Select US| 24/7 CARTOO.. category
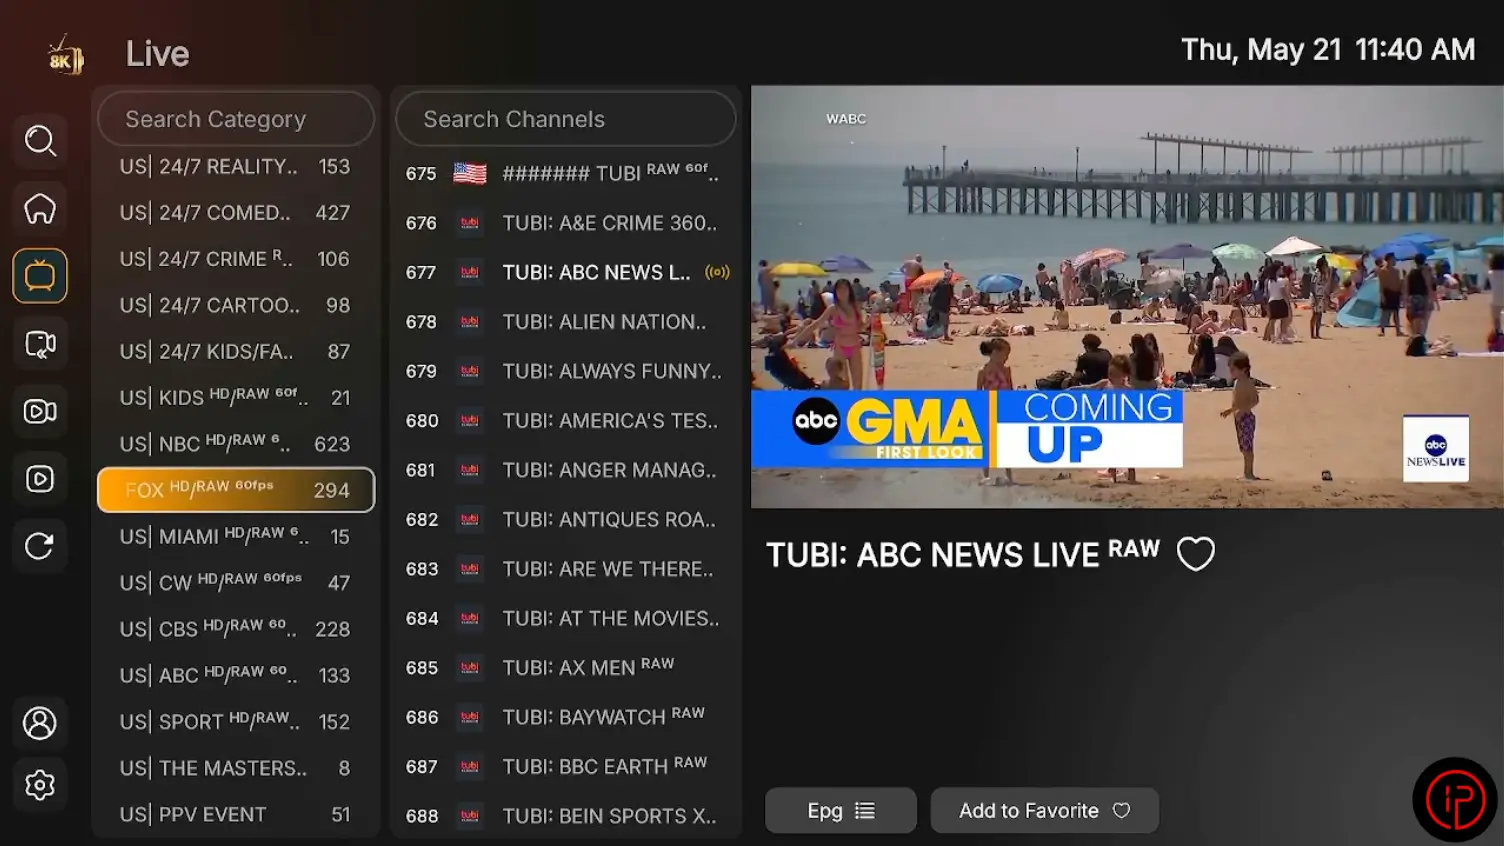This screenshot has height=846, width=1504. click(x=236, y=305)
